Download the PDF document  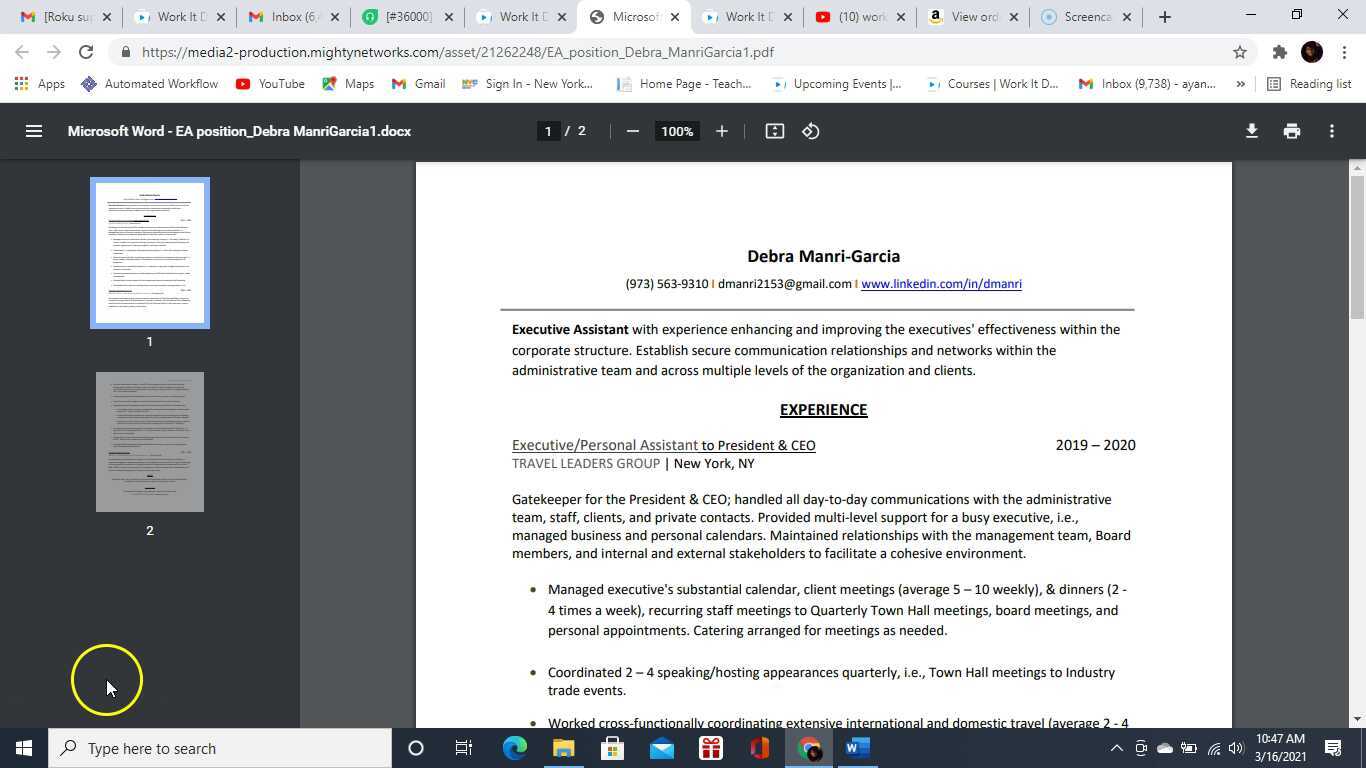pyautogui.click(x=1251, y=131)
